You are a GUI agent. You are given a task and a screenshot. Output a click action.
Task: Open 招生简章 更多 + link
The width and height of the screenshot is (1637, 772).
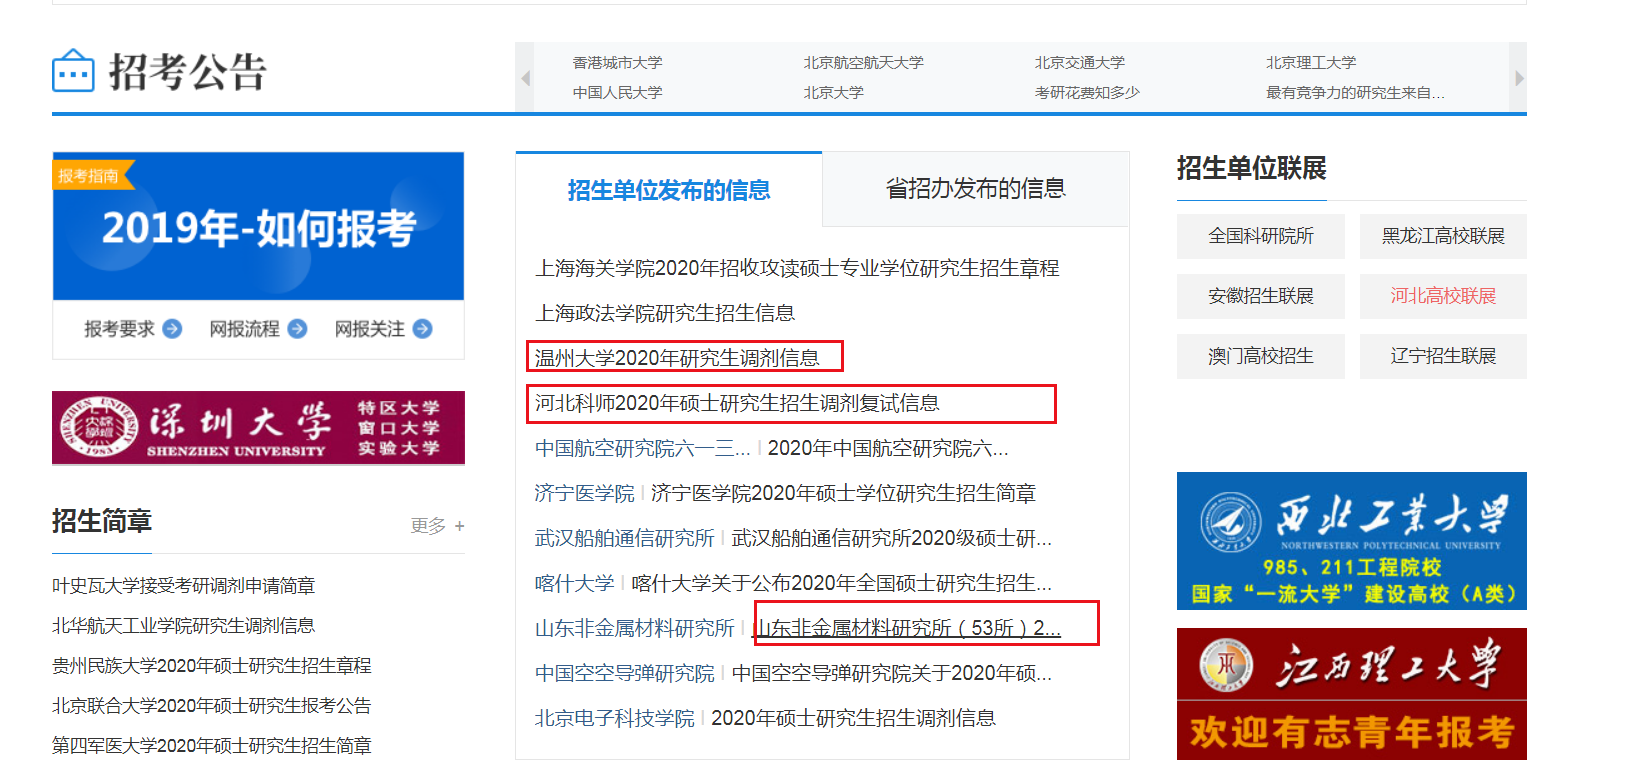click(x=437, y=526)
